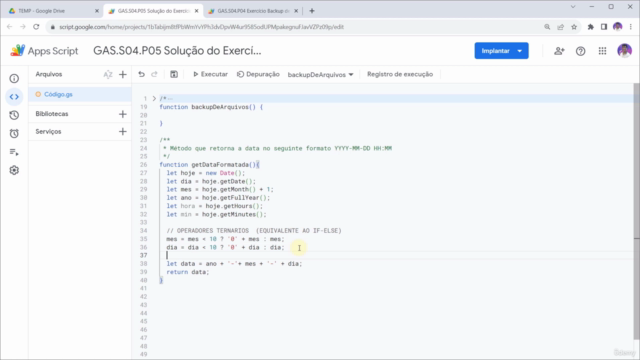The height and width of the screenshot is (360, 640).
Task: Add a service with Serviços plus
Action: [x=123, y=131]
